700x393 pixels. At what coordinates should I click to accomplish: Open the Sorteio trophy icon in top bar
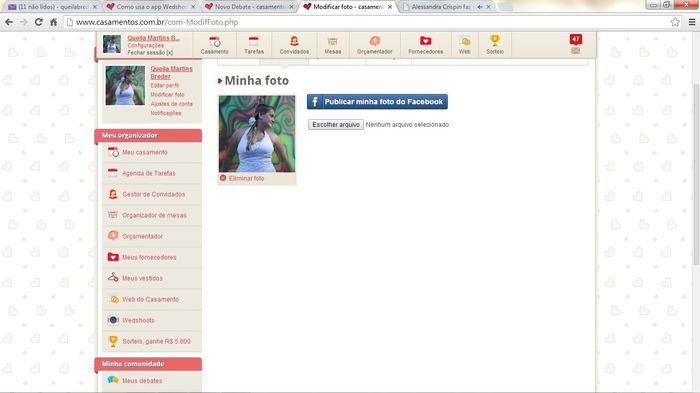(495, 41)
